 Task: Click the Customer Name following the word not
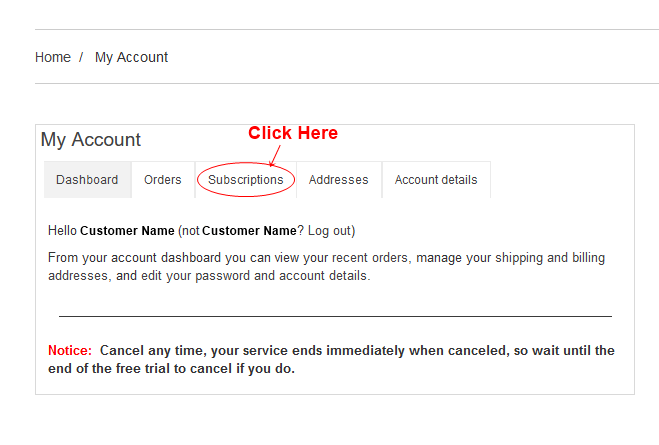(249, 231)
